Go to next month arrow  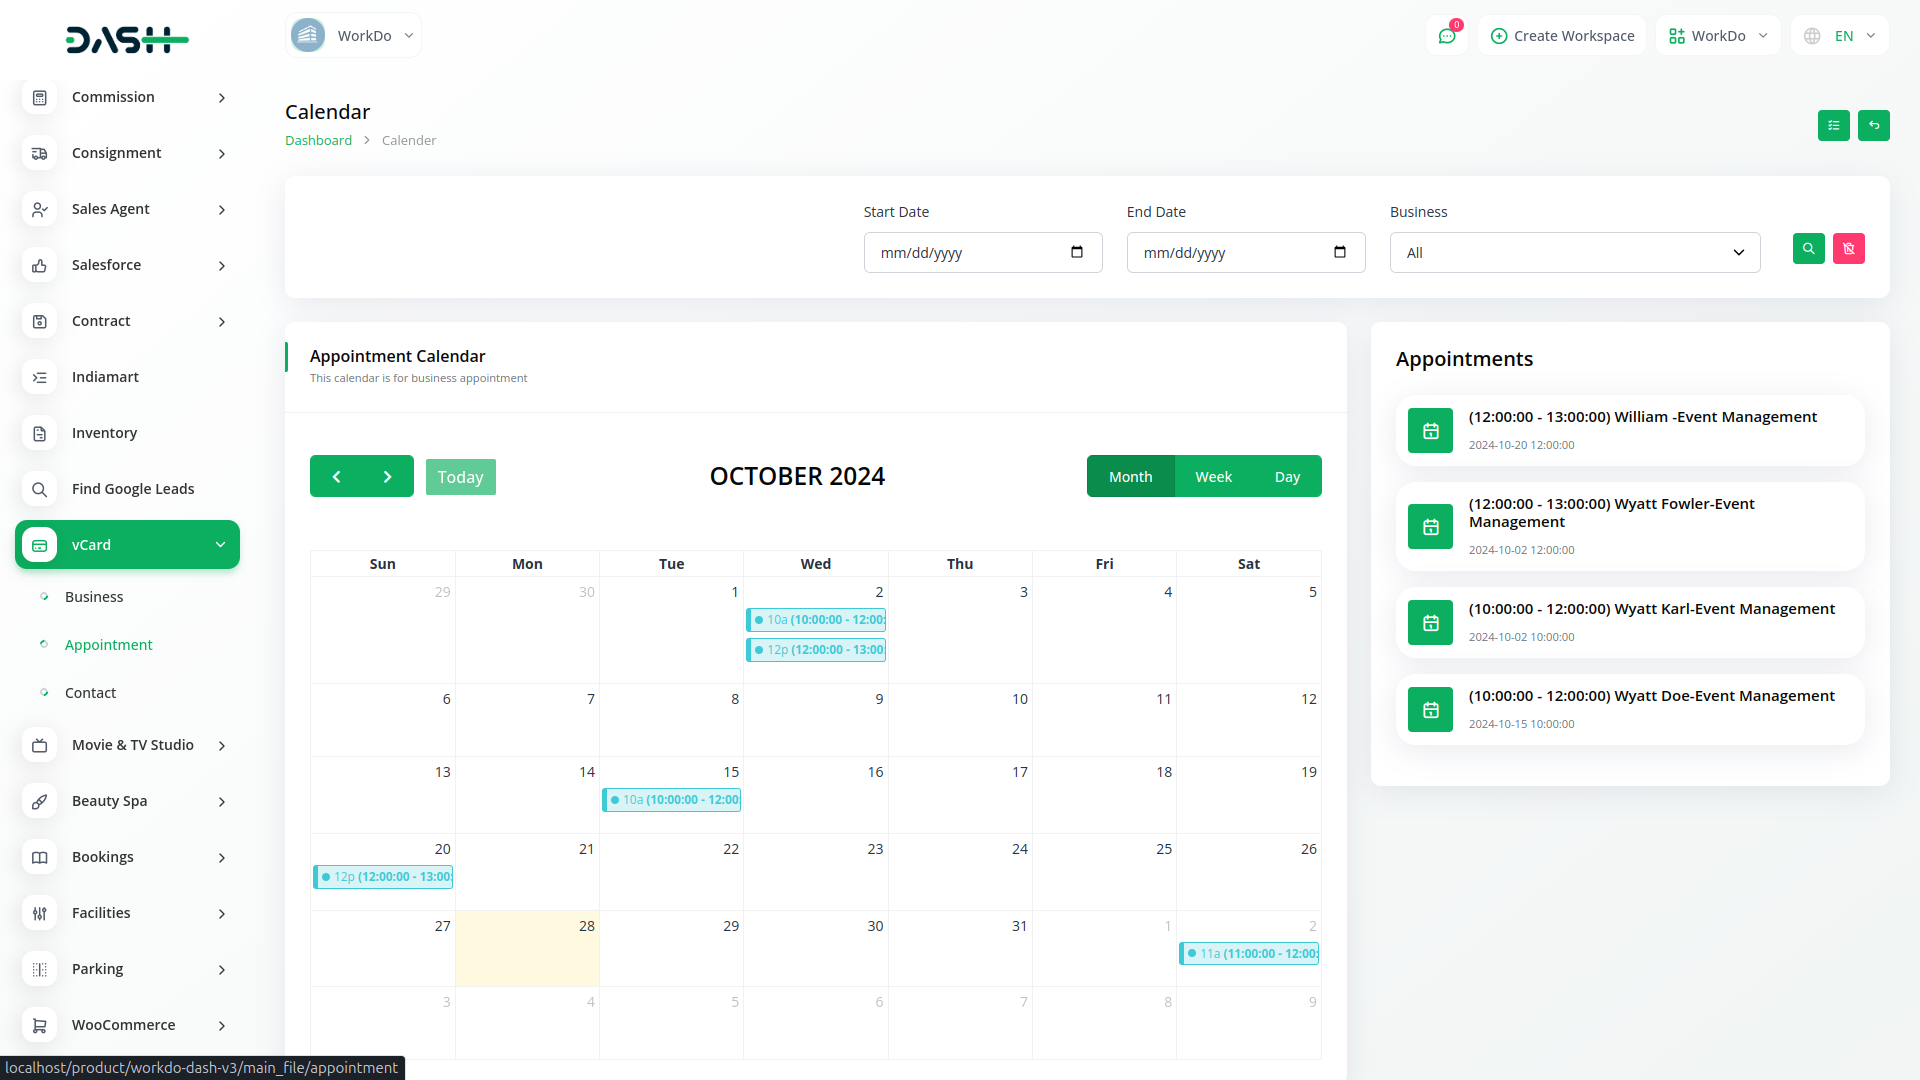tap(388, 477)
